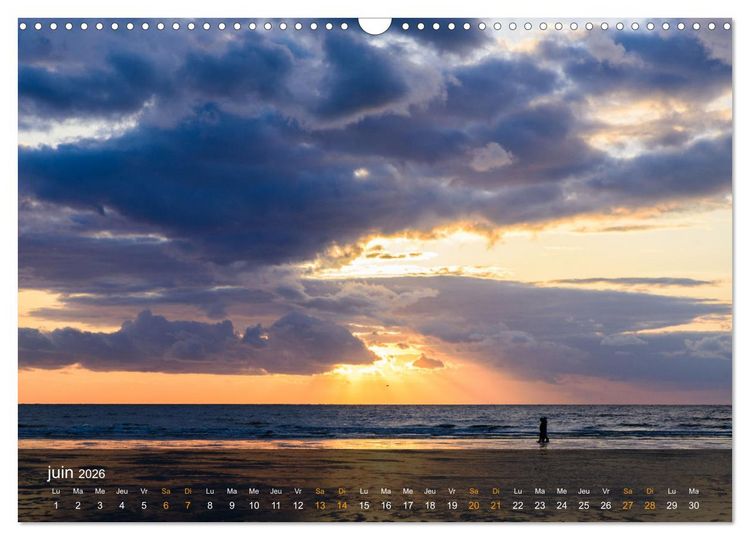Click the silhouetted walkers on the beach

click(x=543, y=430)
